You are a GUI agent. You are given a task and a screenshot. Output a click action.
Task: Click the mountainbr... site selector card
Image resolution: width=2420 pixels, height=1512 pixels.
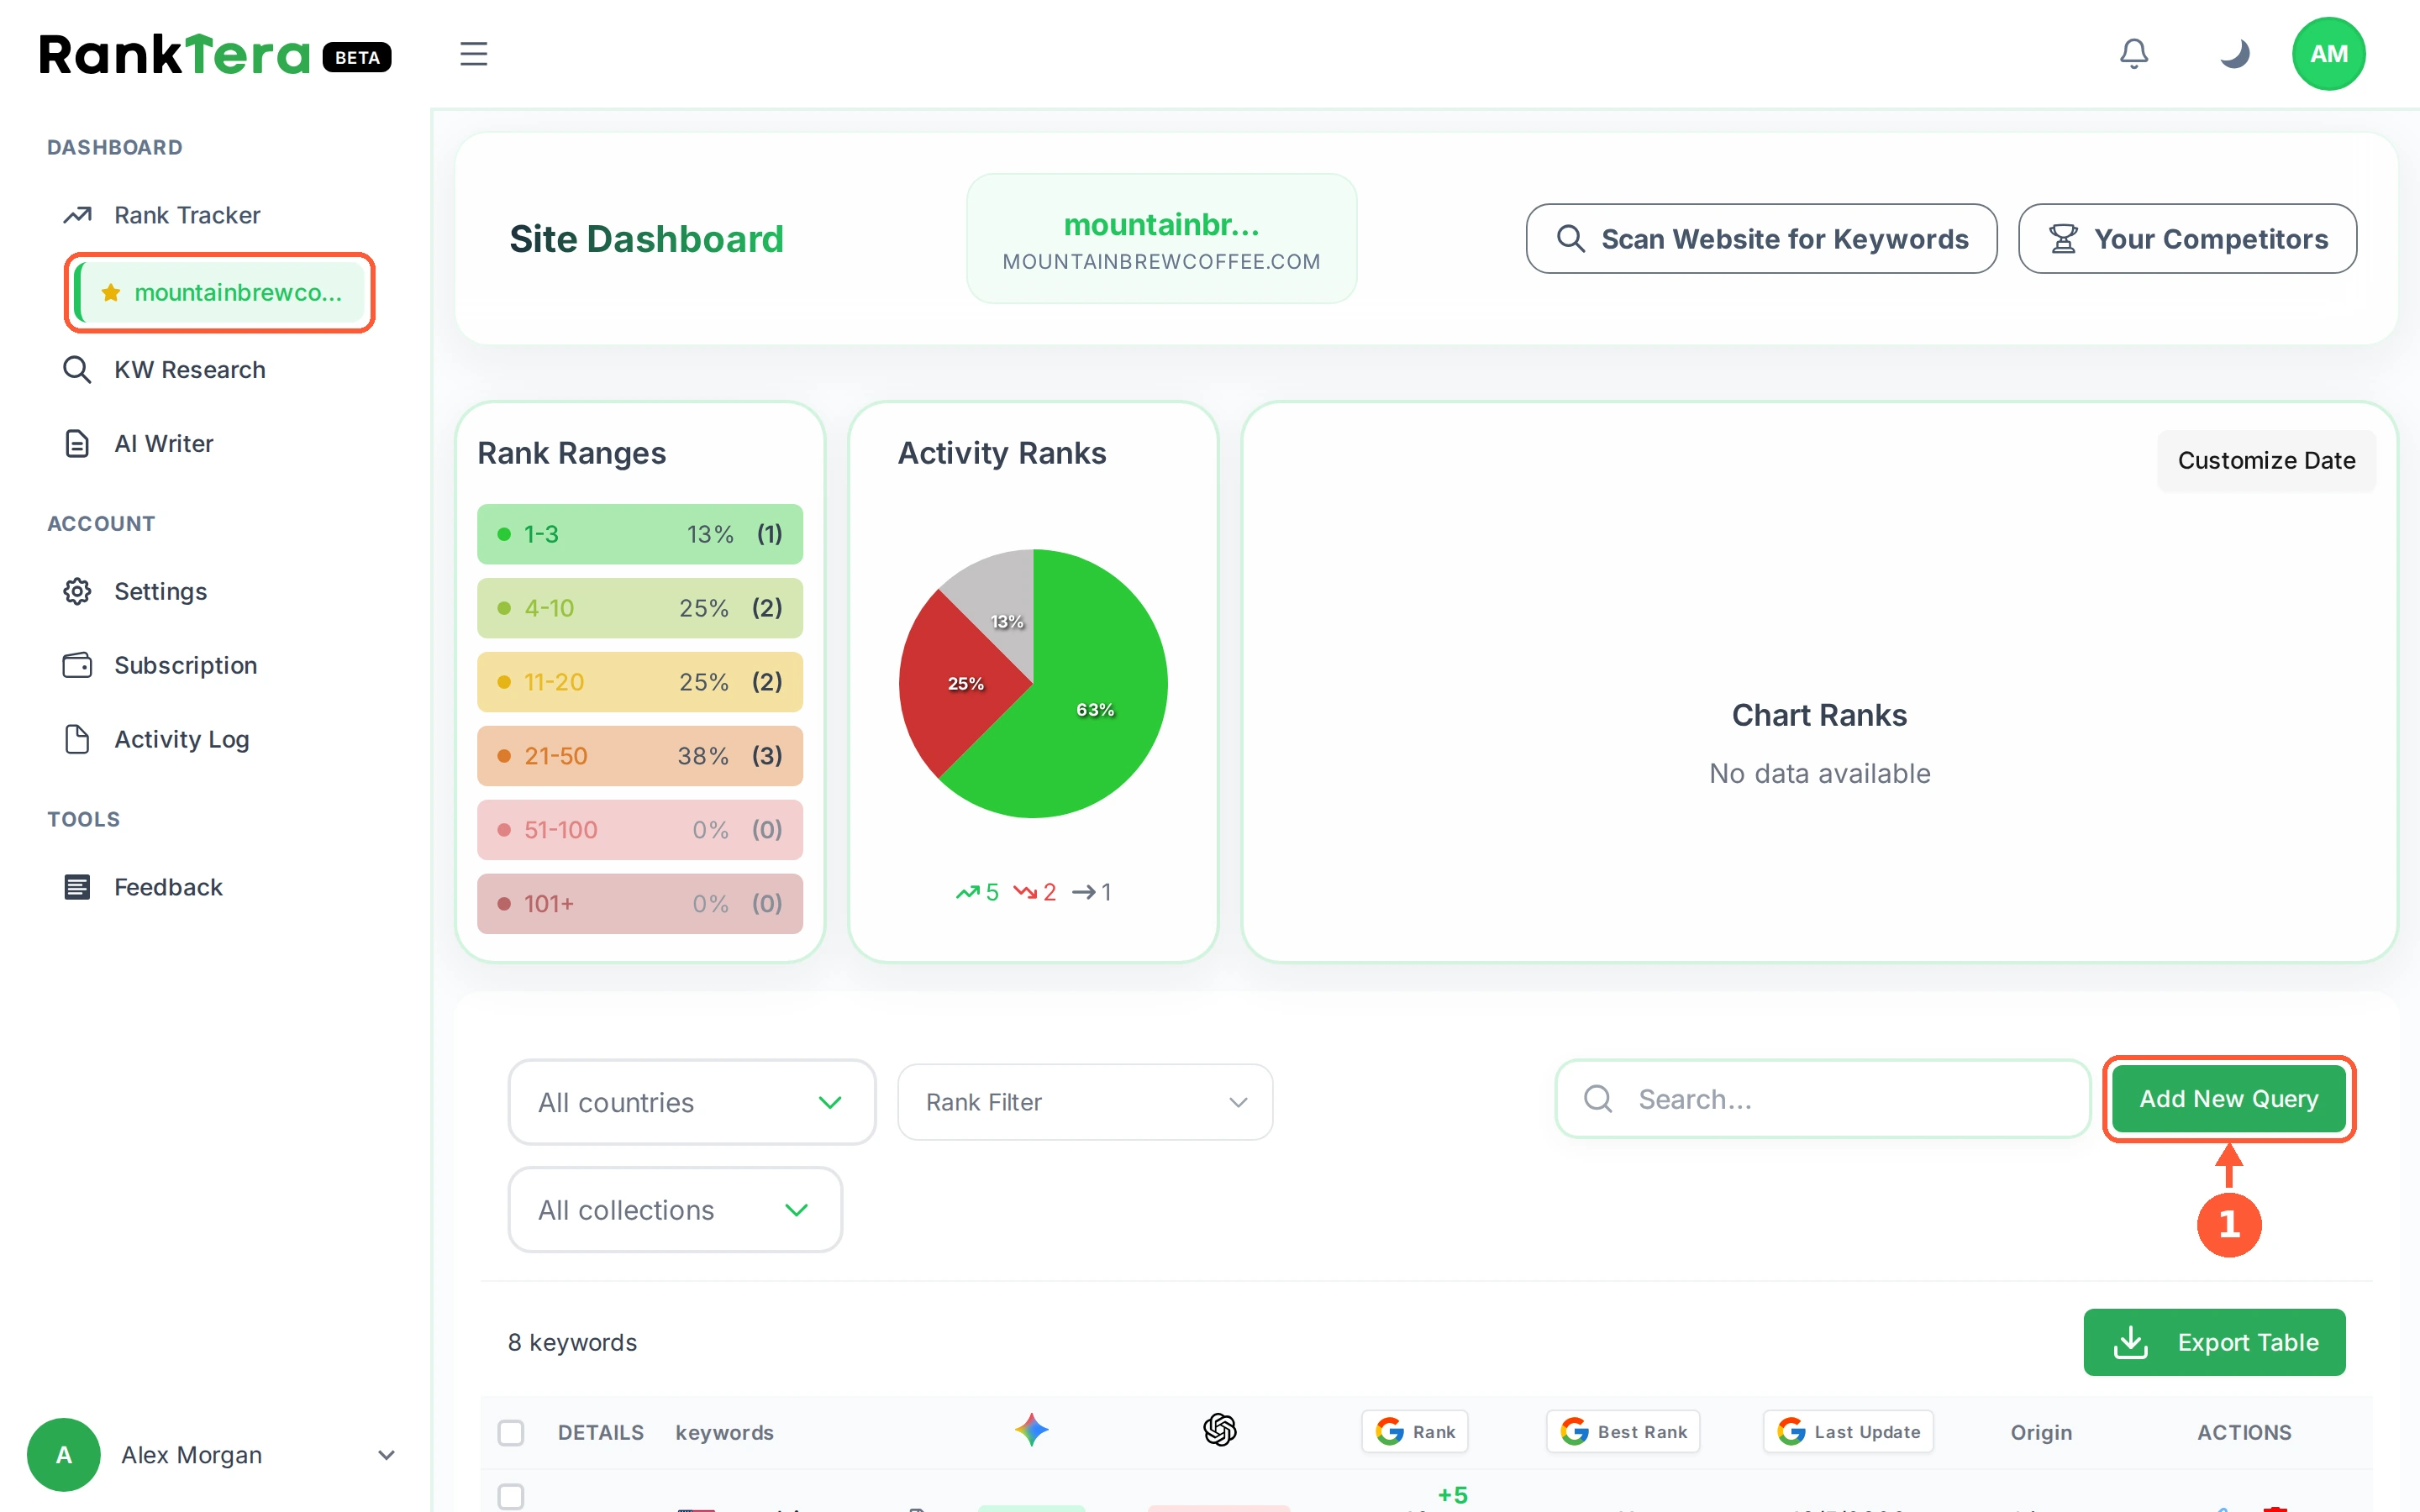(1161, 239)
